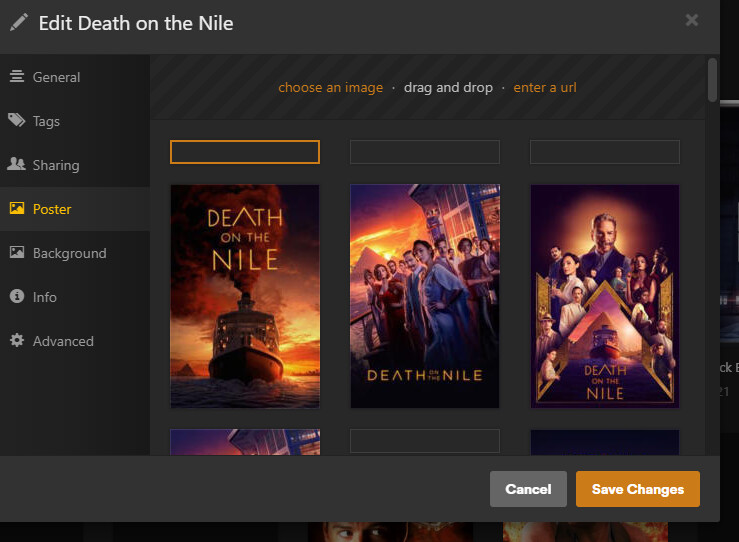Image resolution: width=739 pixels, height=542 pixels.
Task: Open the Info tab
Action: (75, 297)
